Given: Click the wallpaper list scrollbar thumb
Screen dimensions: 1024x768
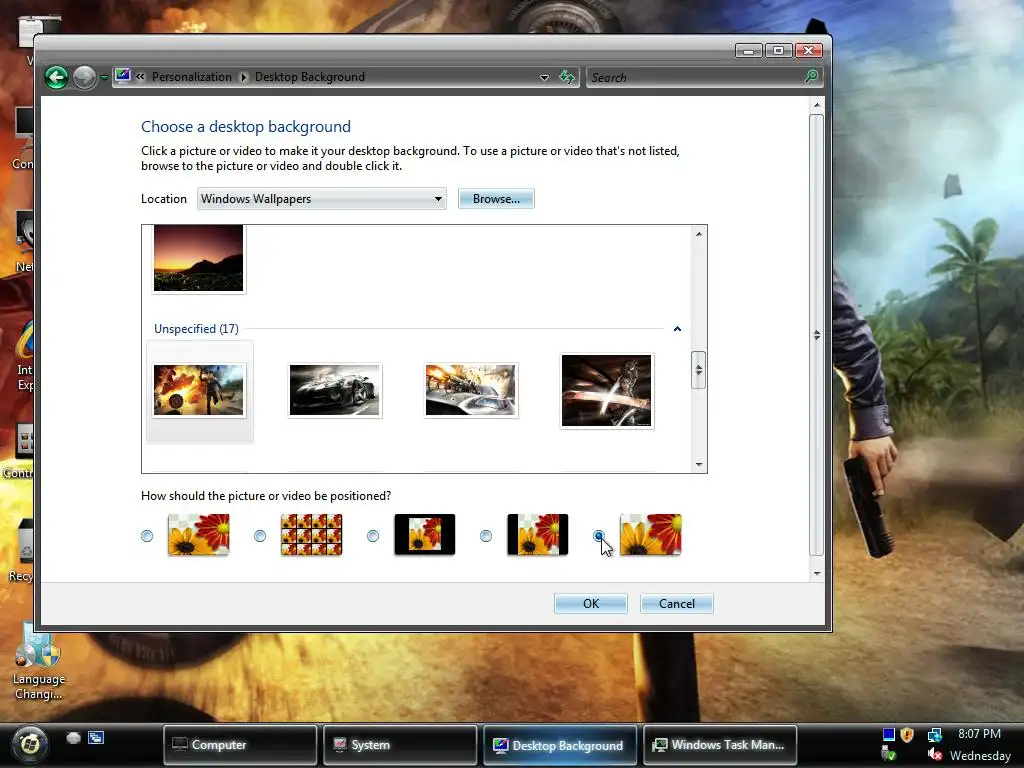Looking at the screenshot, I should [x=699, y=370].
